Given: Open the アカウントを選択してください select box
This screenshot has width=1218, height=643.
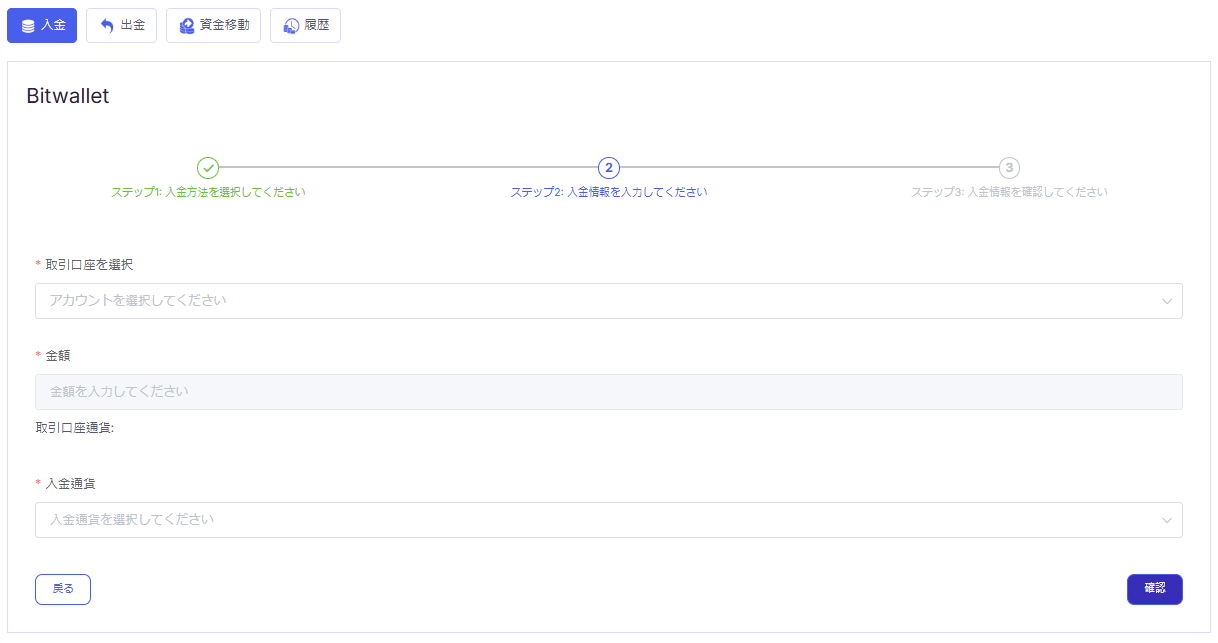Looking at the screenshot, I should pyautogui.click(x=600, y=301).
